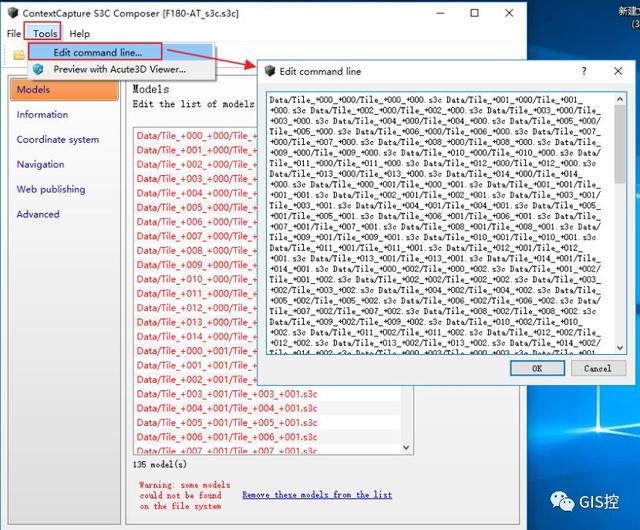Open the File menu
Screen dimensions: 640x530
tap(14, 33)
